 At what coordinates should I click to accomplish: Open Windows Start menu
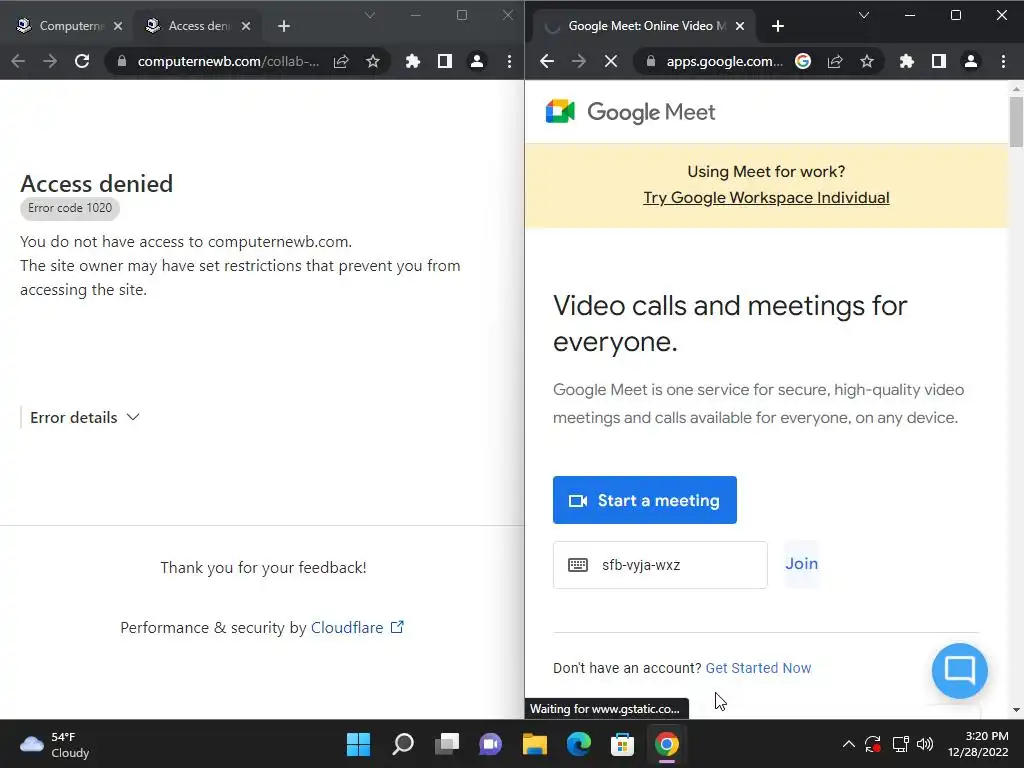358,744
